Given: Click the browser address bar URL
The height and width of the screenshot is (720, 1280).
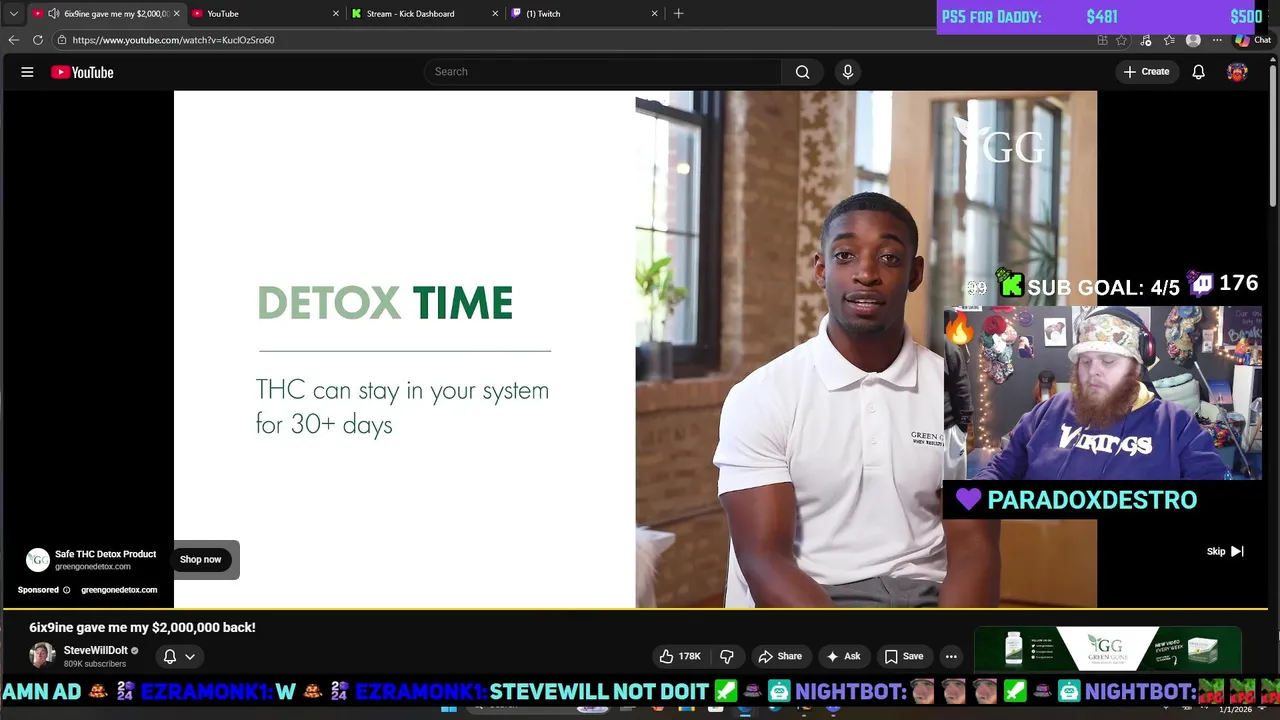Looking at the screenshot, I should [173, 40].
